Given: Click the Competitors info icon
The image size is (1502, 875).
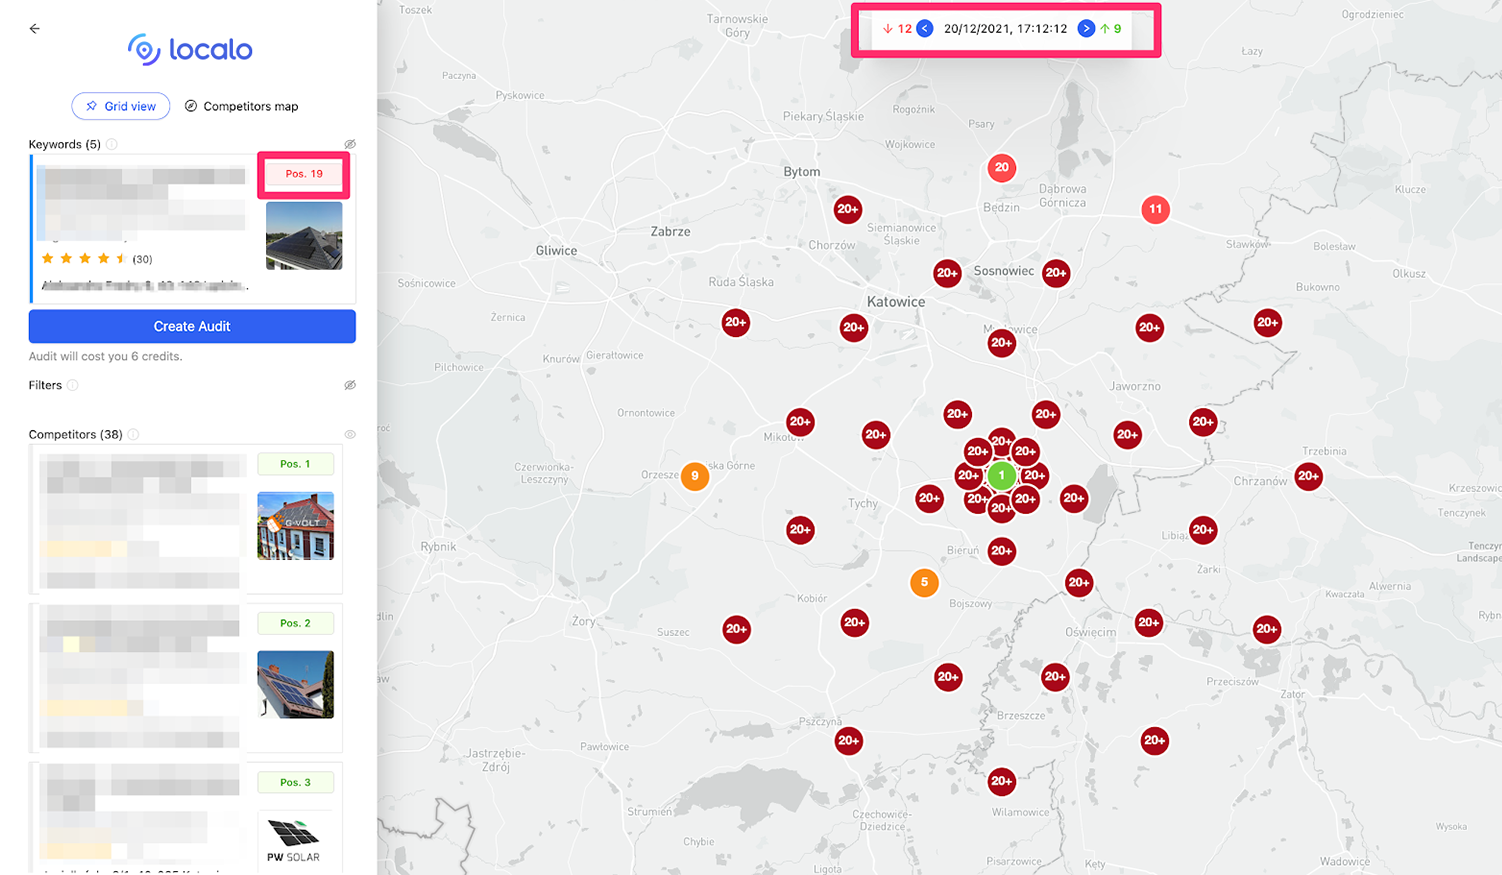Looking at the screenshot, I should coord(133,434).
